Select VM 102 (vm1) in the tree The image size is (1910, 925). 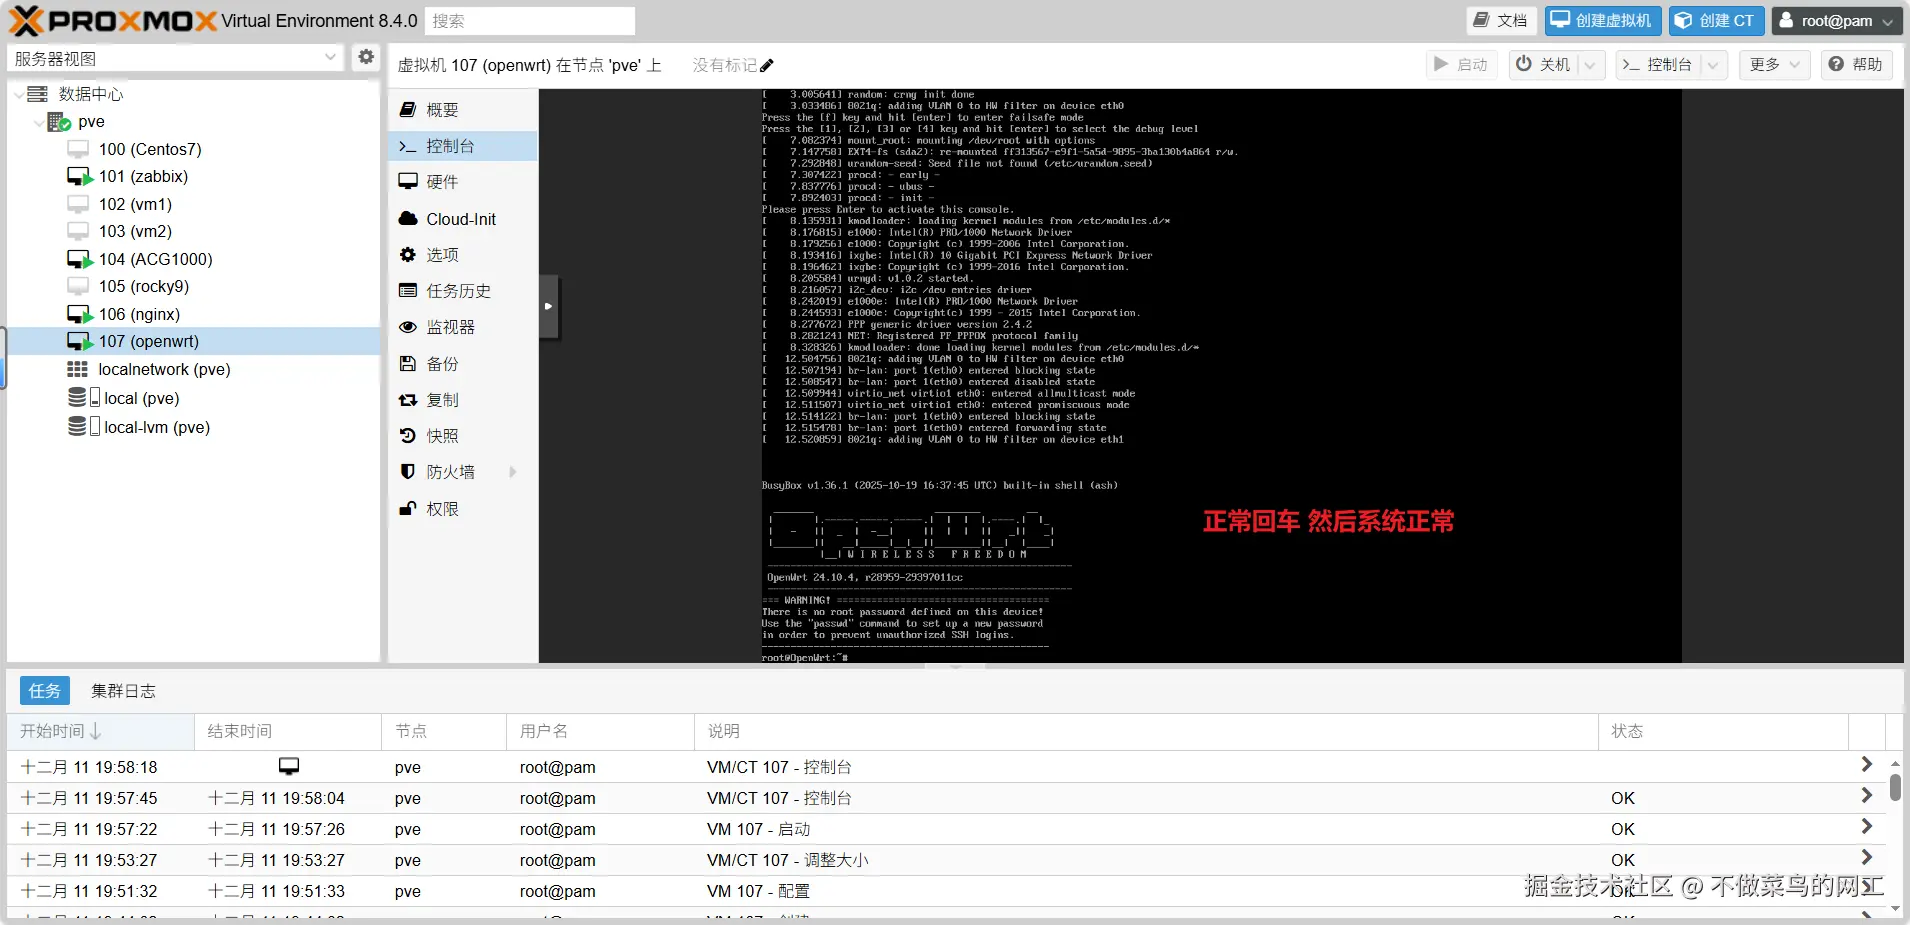coord(135,204)
